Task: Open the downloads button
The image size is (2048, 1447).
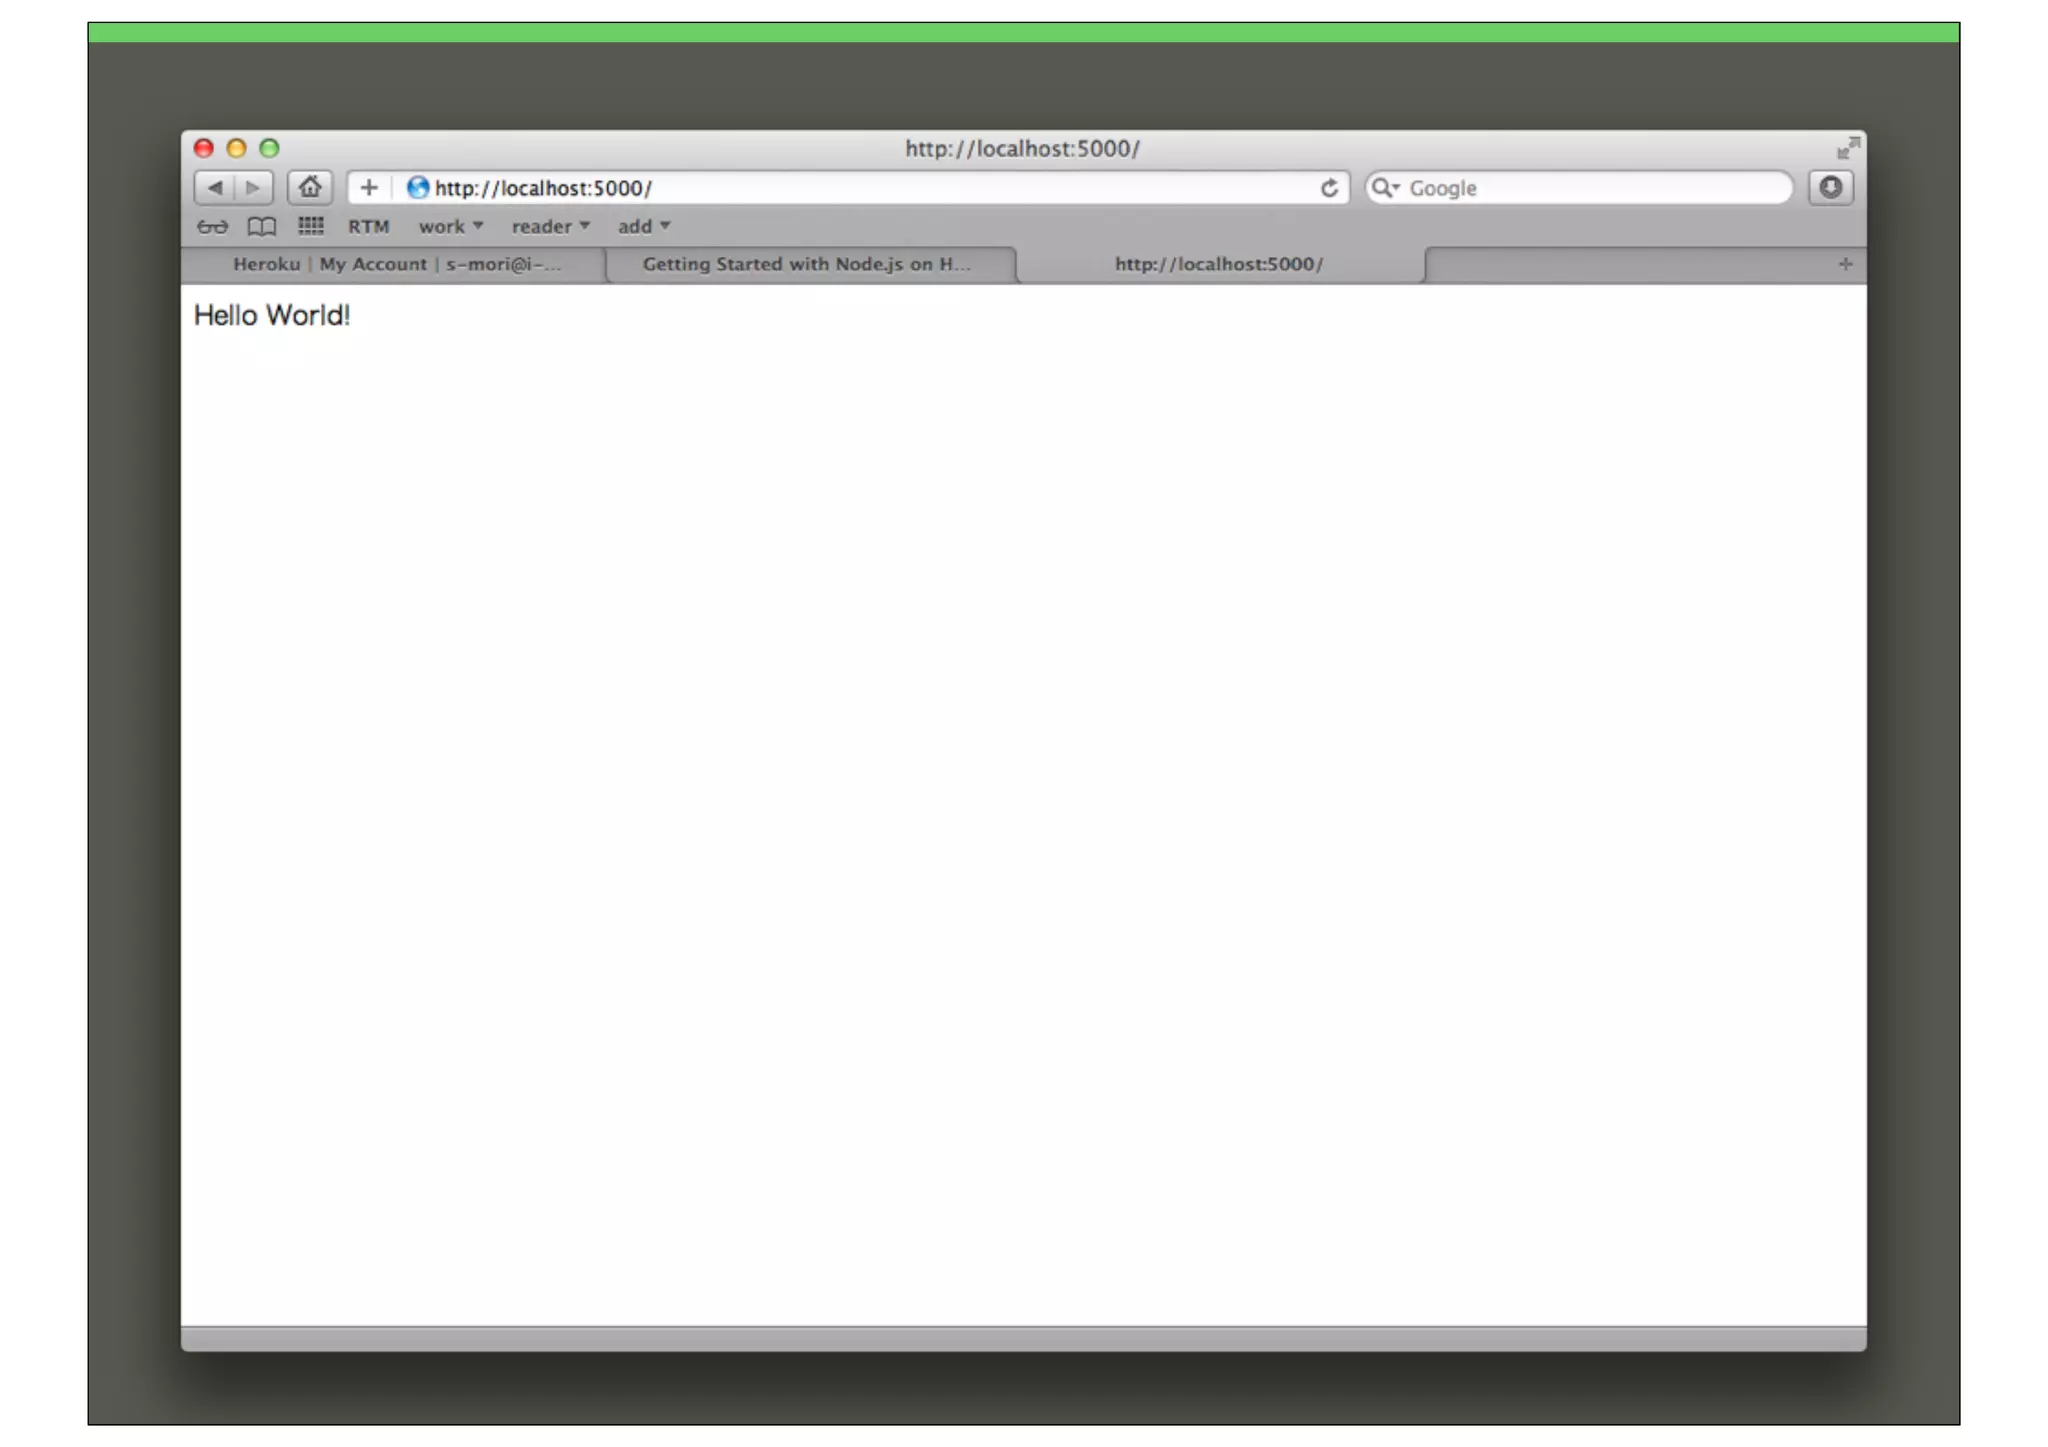Action: click(x=1830, y=188)
